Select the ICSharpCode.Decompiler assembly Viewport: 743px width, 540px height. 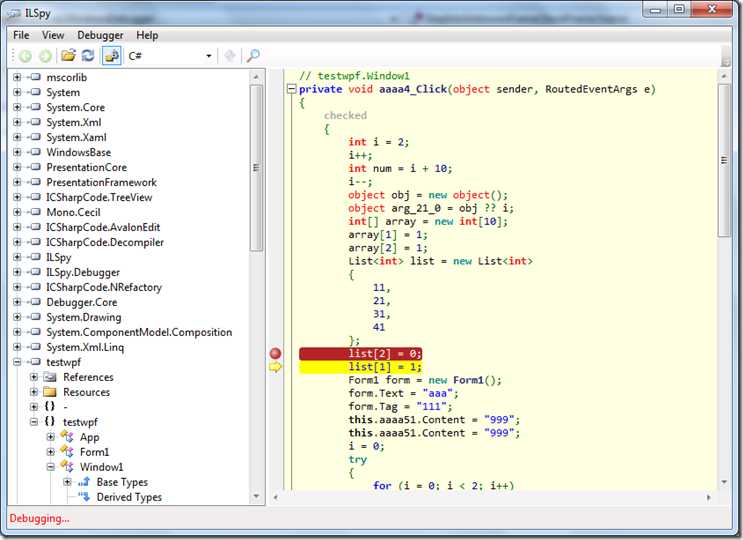point(104,242)
